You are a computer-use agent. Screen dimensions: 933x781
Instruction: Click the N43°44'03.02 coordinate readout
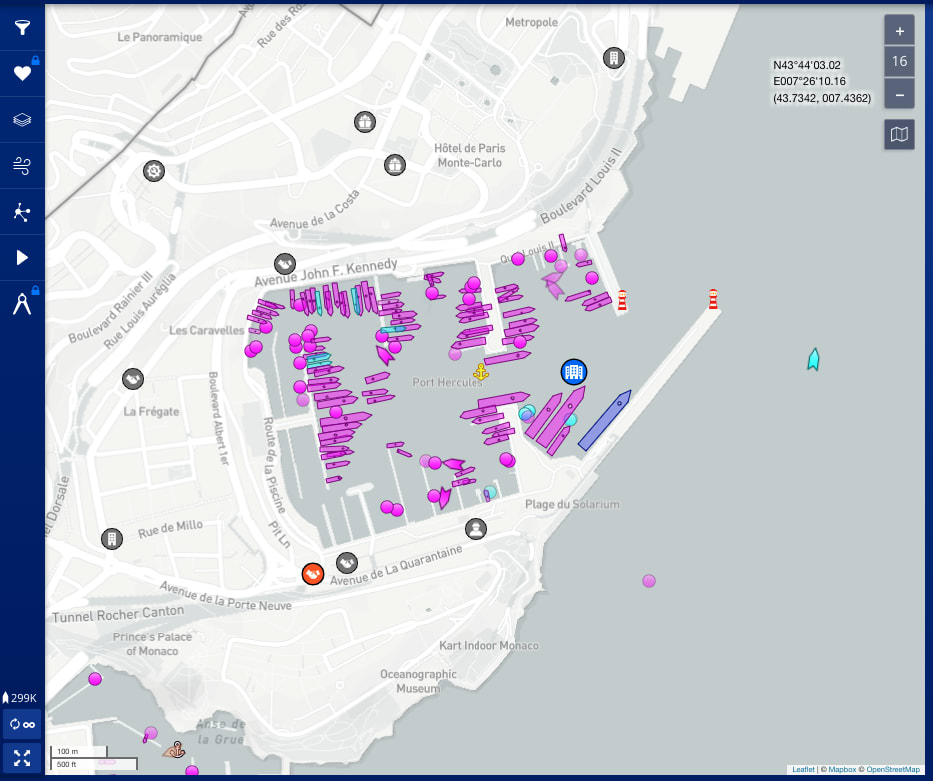[x=807, y=65]
